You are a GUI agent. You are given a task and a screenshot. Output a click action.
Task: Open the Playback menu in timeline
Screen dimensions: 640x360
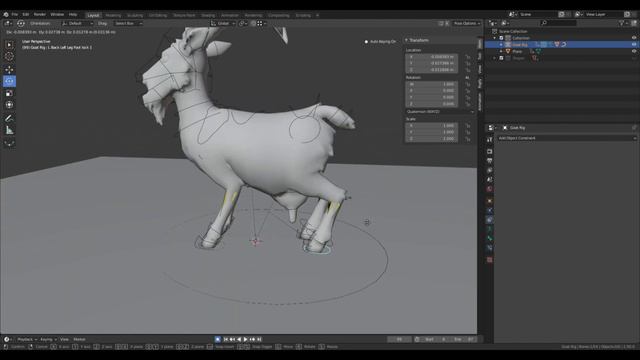[x=27, y=339]
